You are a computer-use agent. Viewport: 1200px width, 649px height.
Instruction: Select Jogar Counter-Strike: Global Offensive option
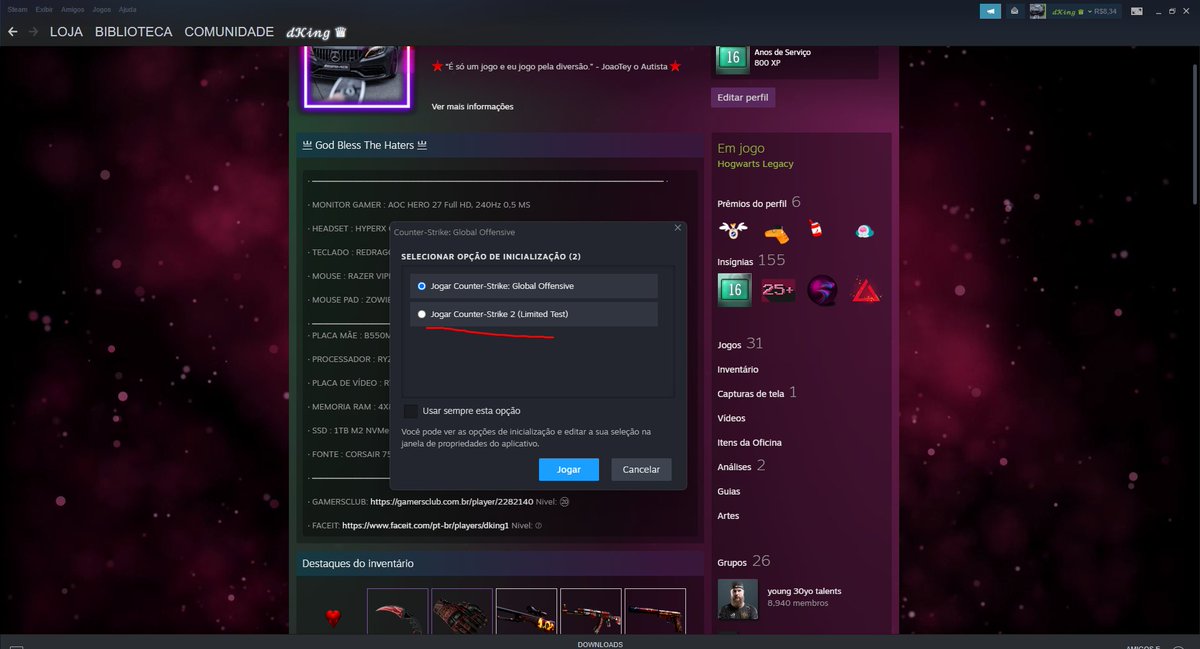(534, 286)
